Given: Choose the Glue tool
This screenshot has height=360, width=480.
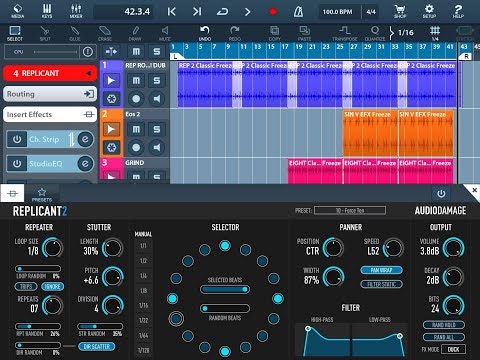Looking at the screenshot, I should (75, 33).
